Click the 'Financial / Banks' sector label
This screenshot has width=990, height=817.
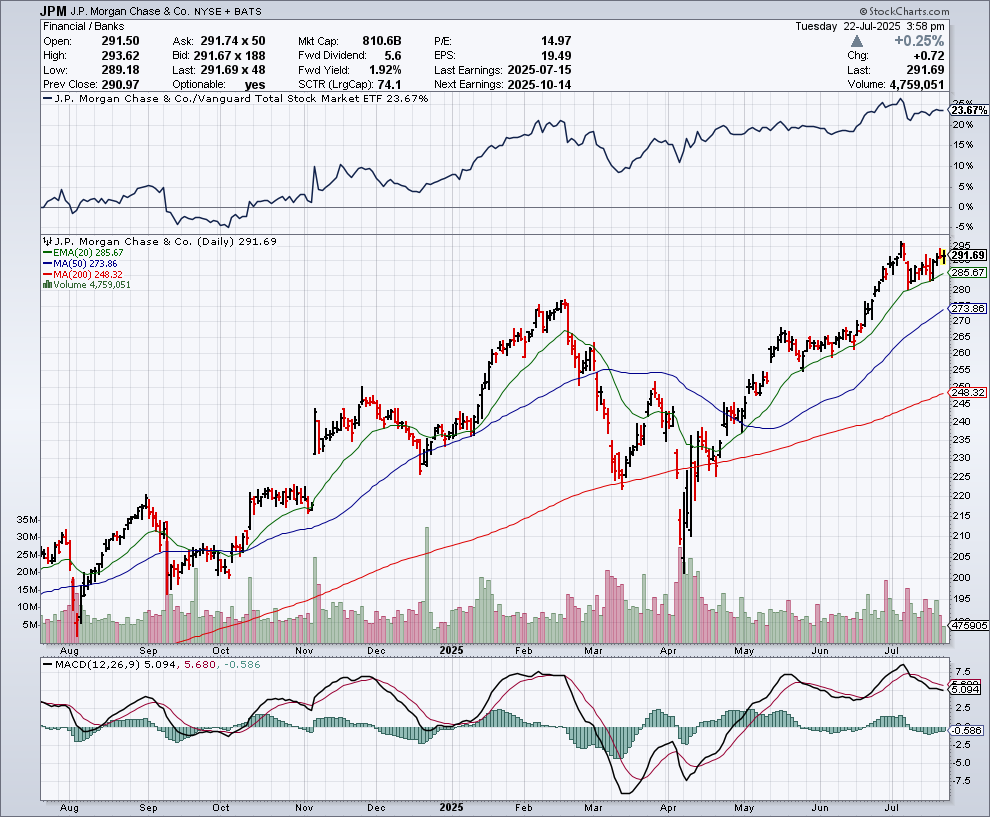coord(83,27)
